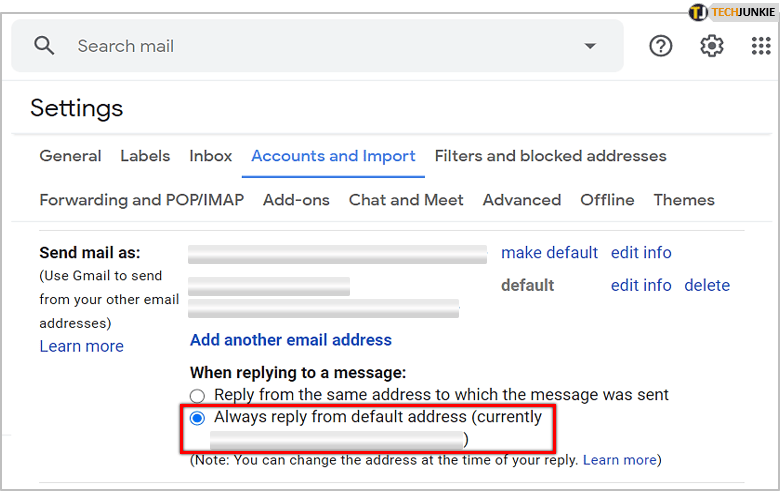
Task: Open Forwarding and POP/IMAP tab
Action: 141,200
